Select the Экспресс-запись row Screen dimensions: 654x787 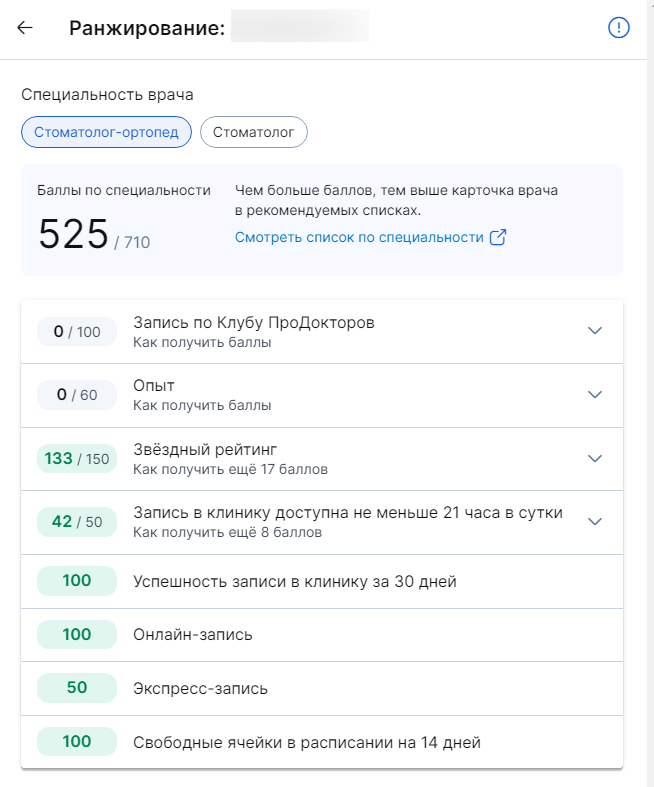200,689
